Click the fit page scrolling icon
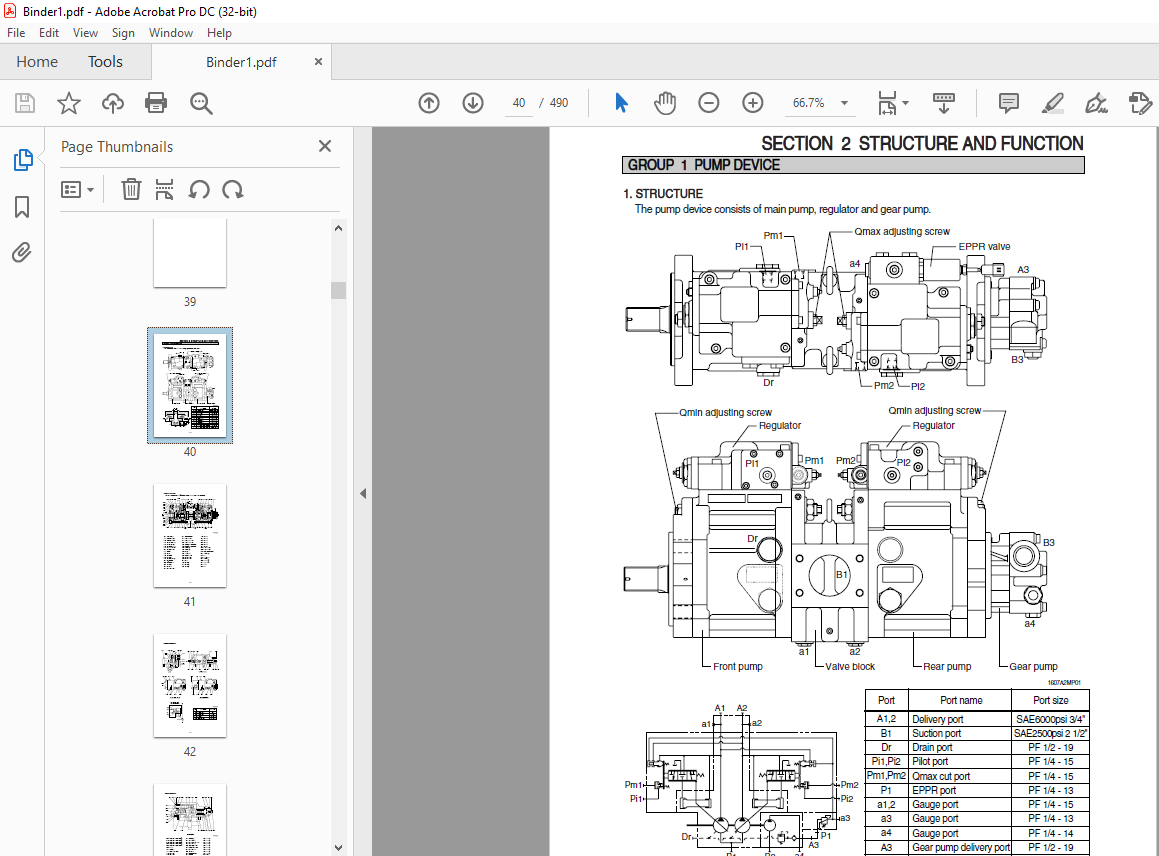The width and height of the screenshot is (1159, 856). click(887, 103)
